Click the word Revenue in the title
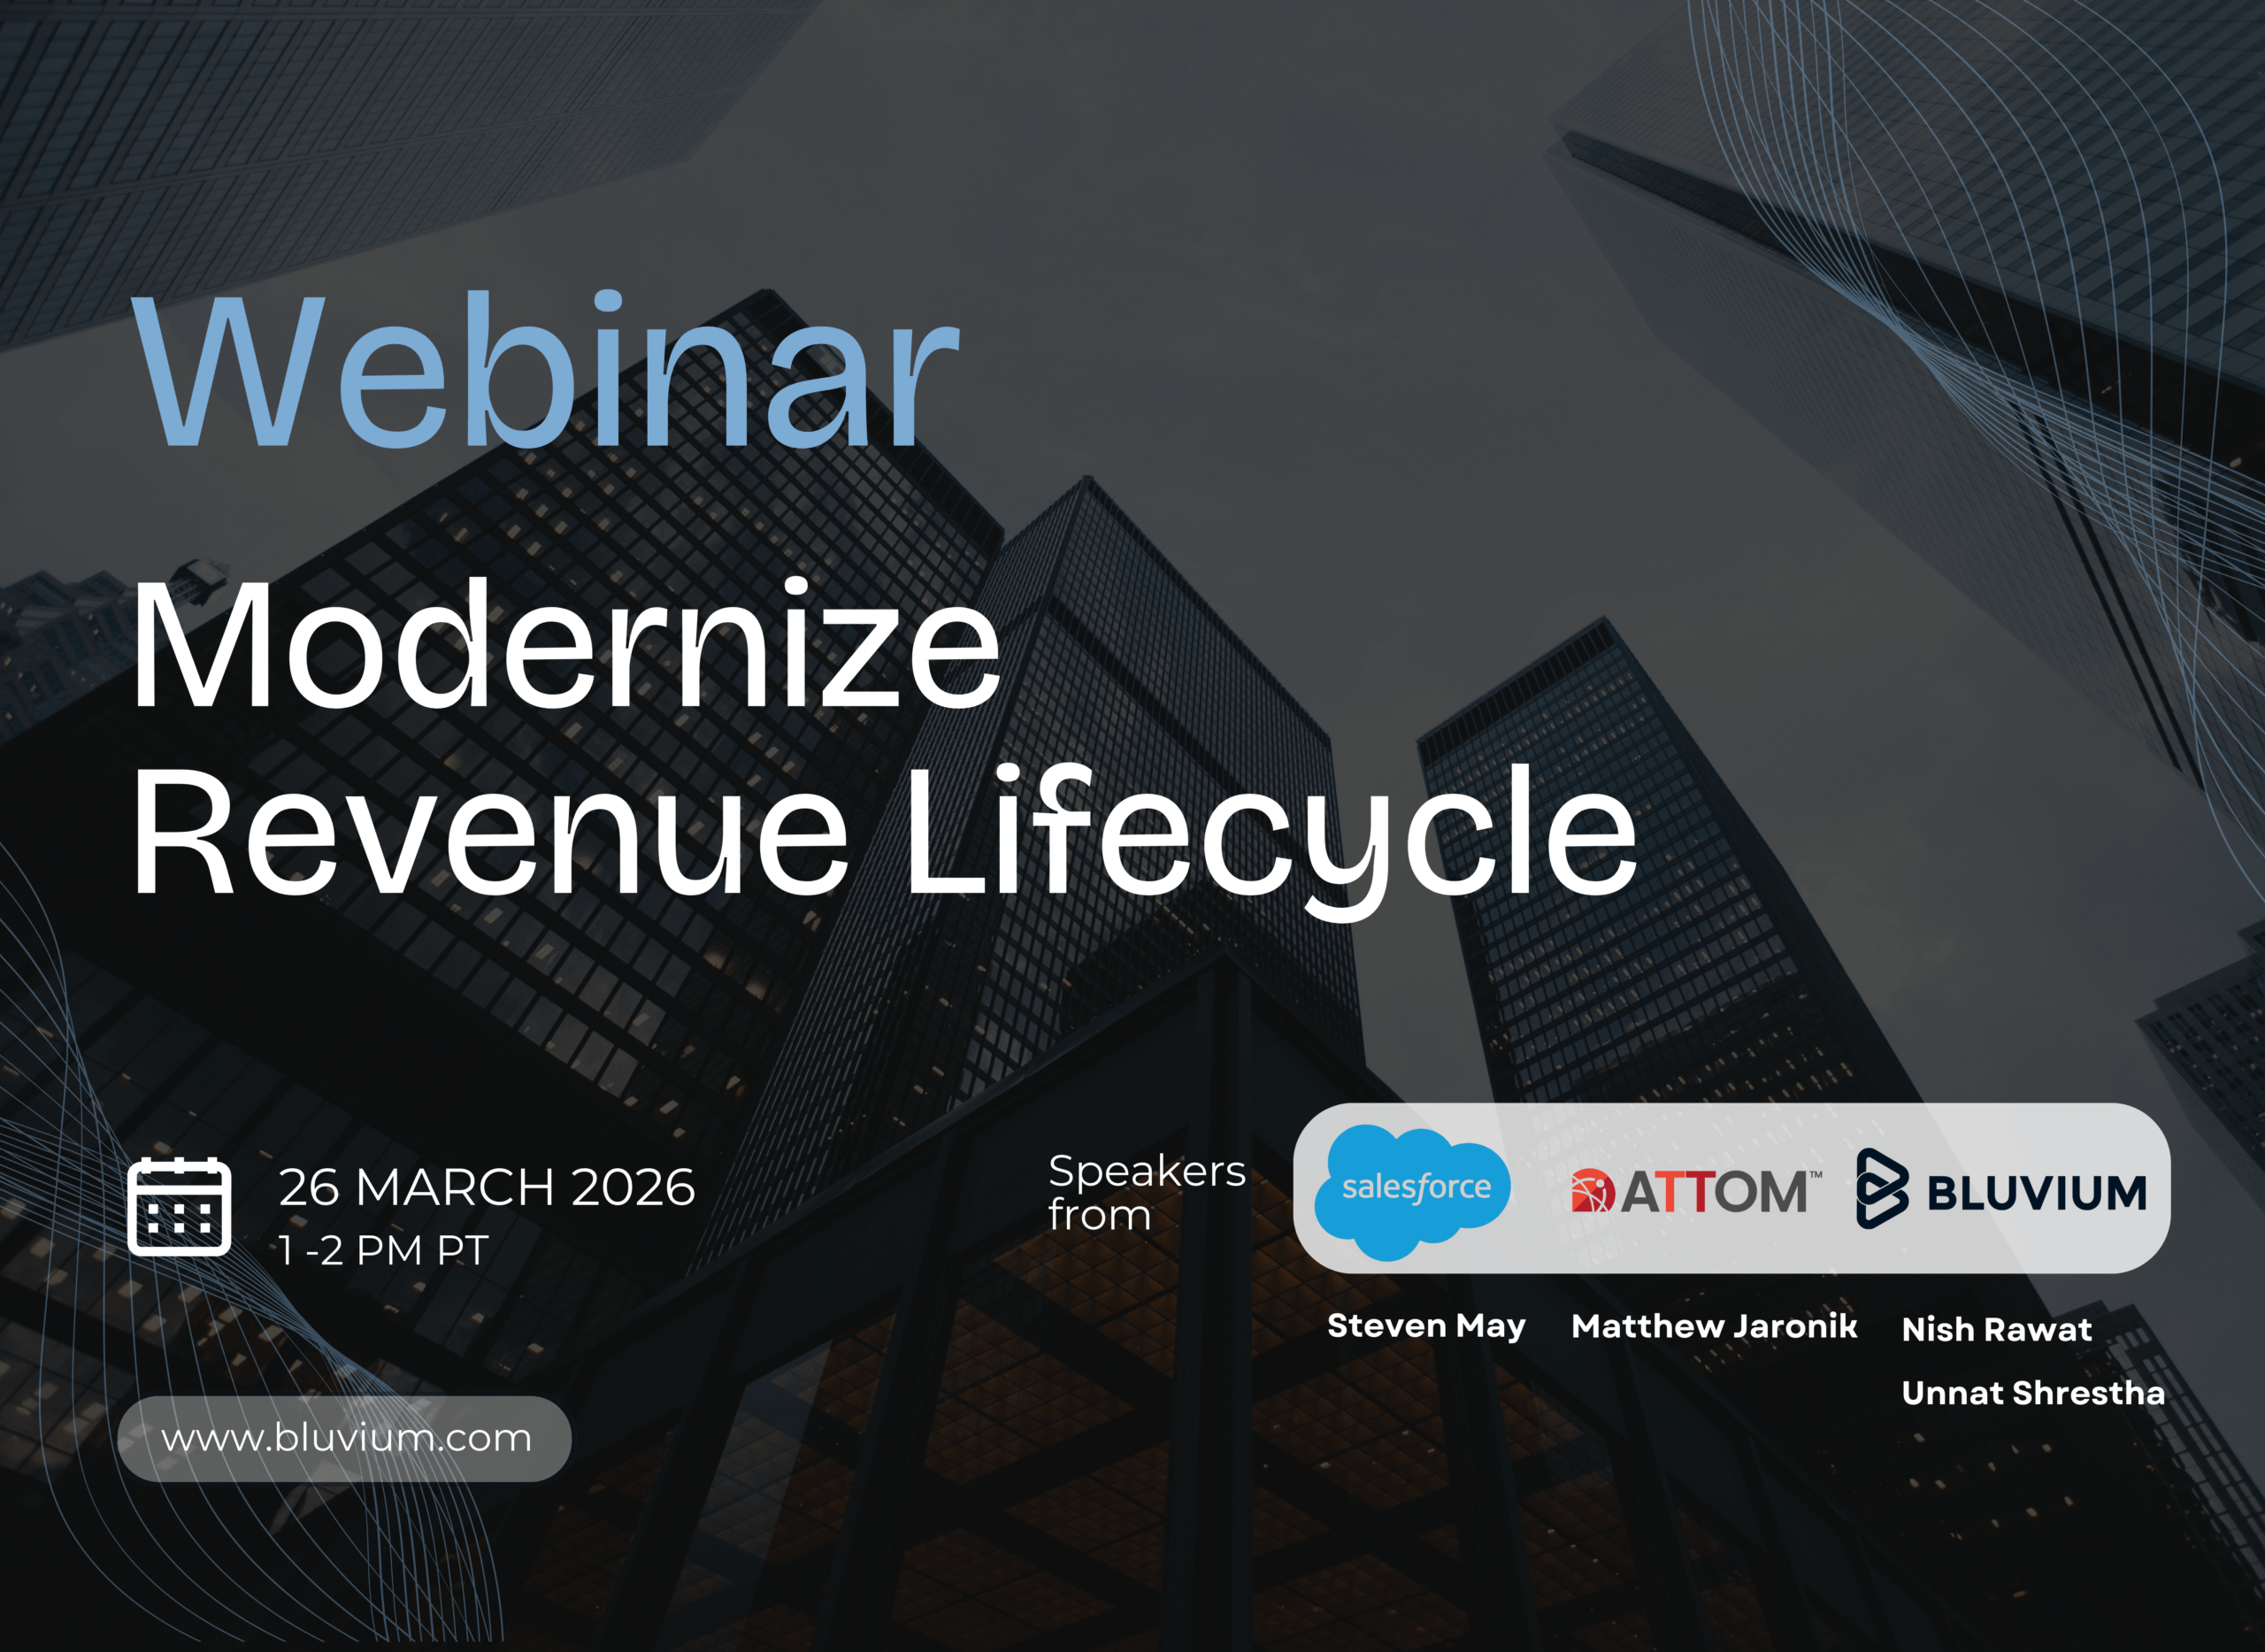 [x=490, y=832]
